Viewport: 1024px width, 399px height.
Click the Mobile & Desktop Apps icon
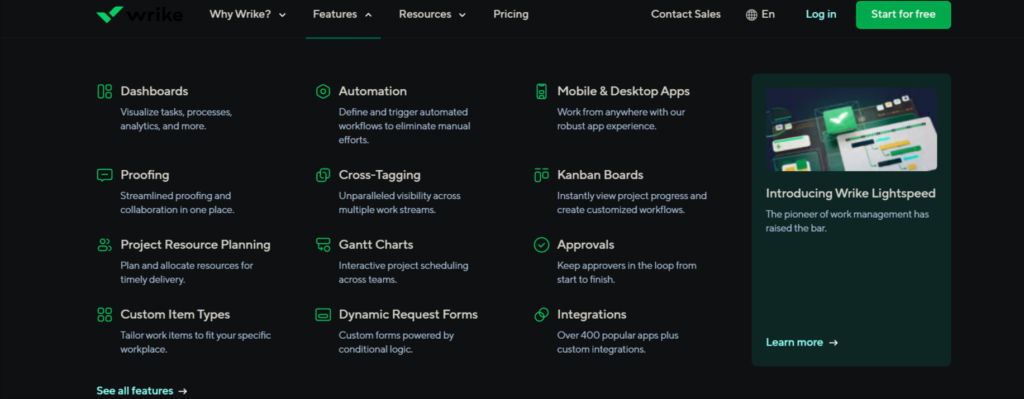(541, 91)
